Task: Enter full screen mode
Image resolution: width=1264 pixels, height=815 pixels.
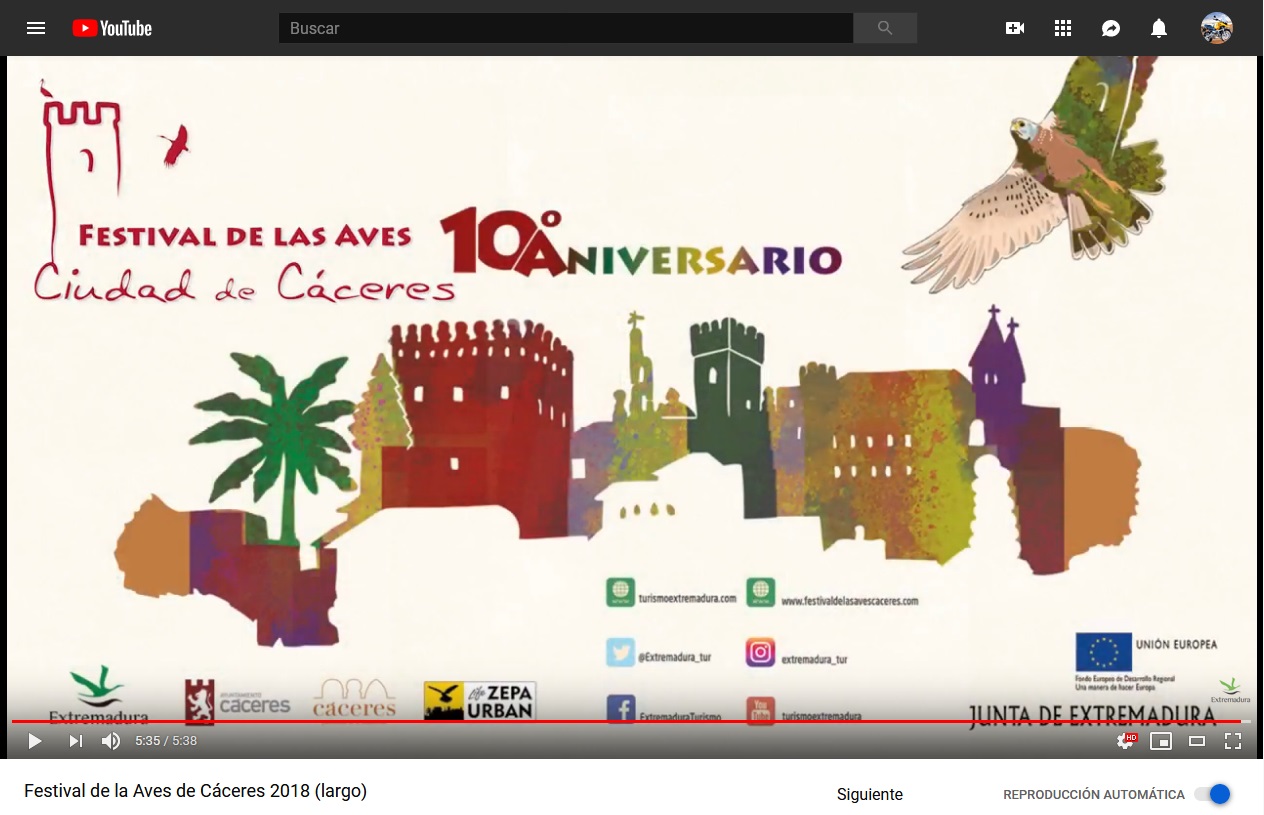Action: coord(1233,741)
